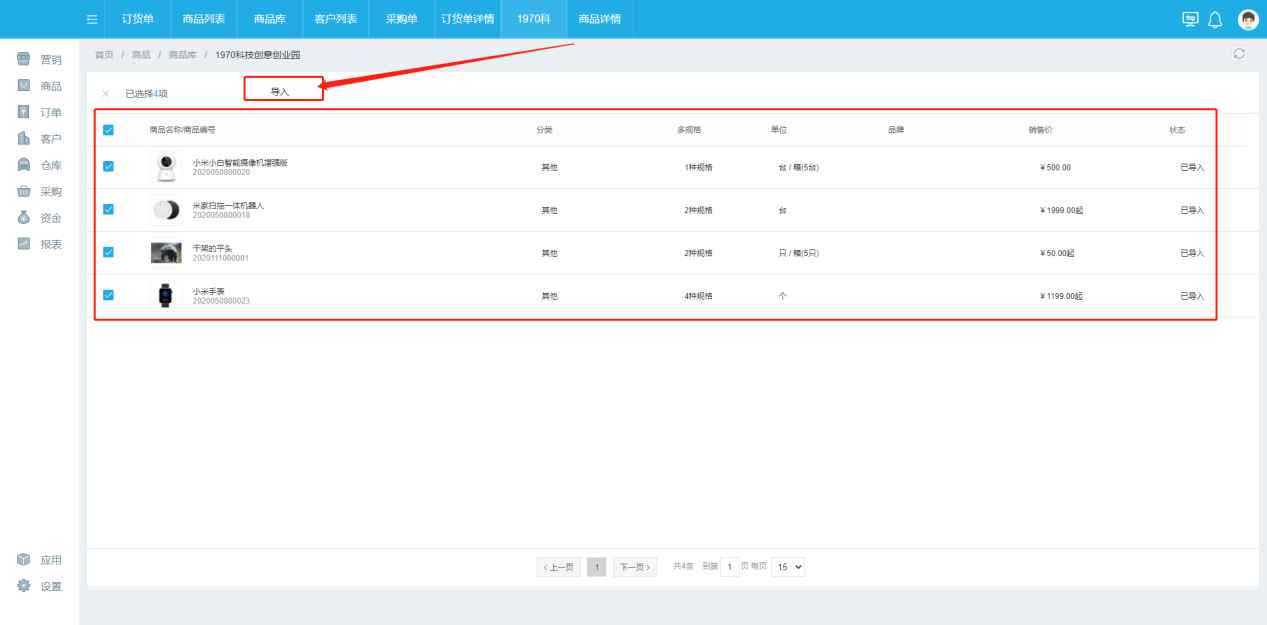
Task: Open the 仓库 warehouse sidebar icon
Action: pos(24,165)
